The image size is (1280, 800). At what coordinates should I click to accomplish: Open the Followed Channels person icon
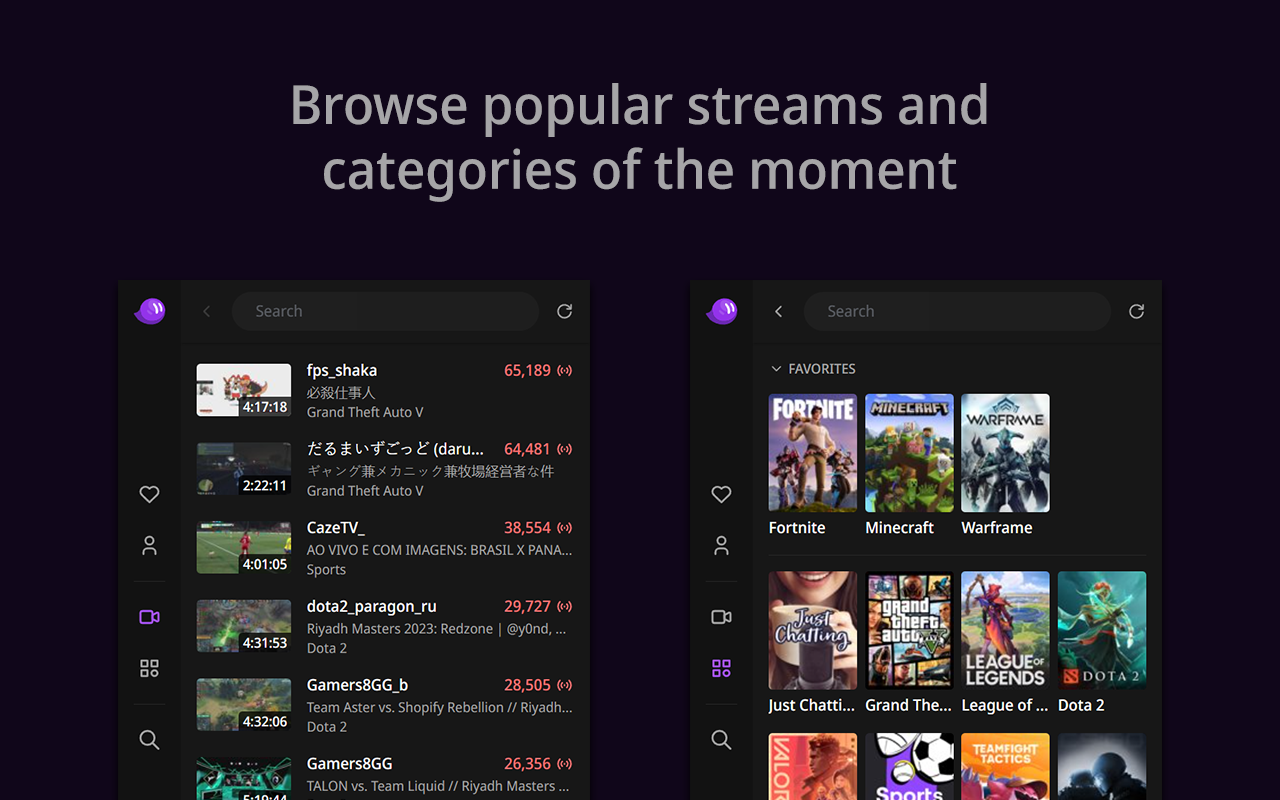click(x=149, y=545)
